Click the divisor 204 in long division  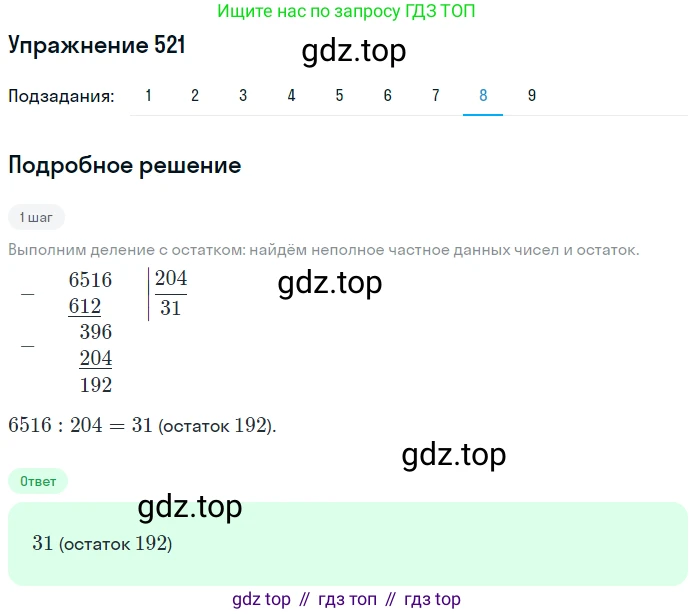pyautogui.click(x=171, y=278)
